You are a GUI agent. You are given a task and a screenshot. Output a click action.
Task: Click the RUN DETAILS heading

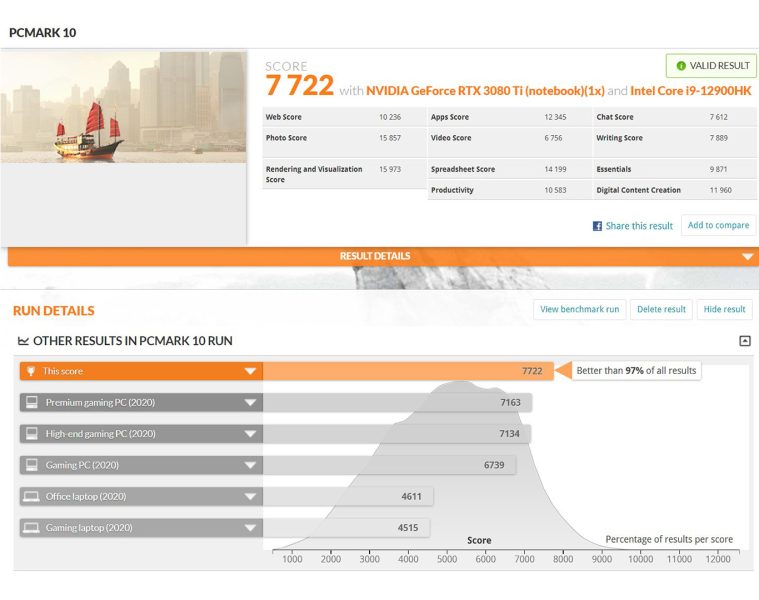pos(54,311)
